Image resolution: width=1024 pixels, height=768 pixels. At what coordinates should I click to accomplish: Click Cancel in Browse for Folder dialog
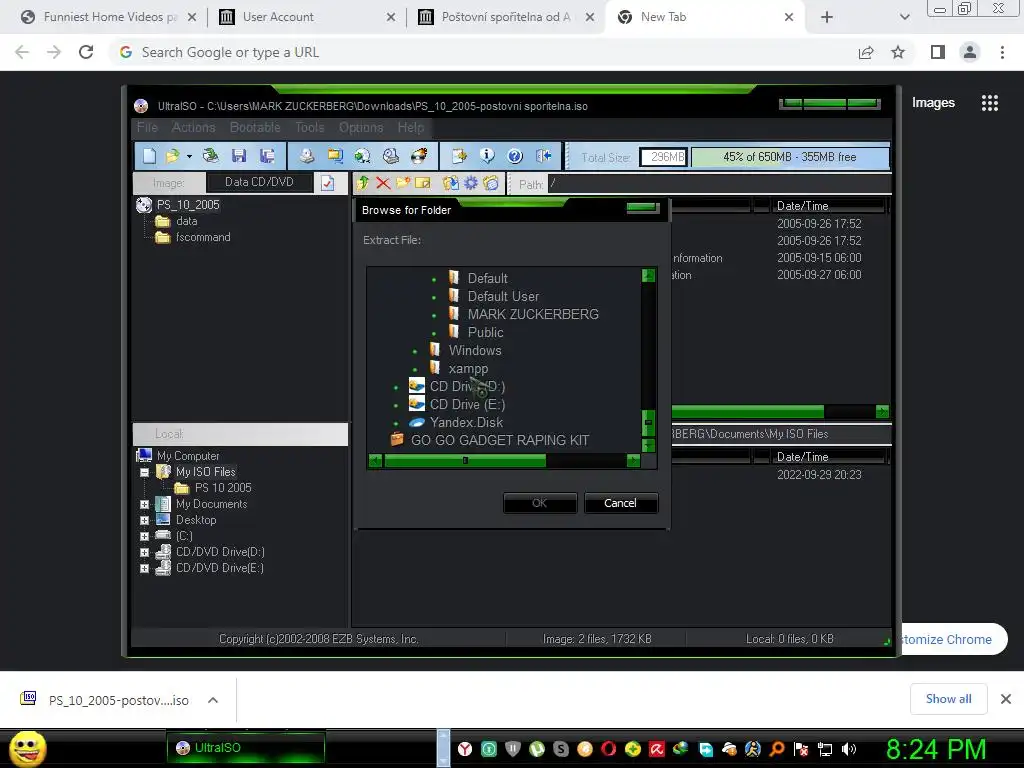(x=620, y=503)
